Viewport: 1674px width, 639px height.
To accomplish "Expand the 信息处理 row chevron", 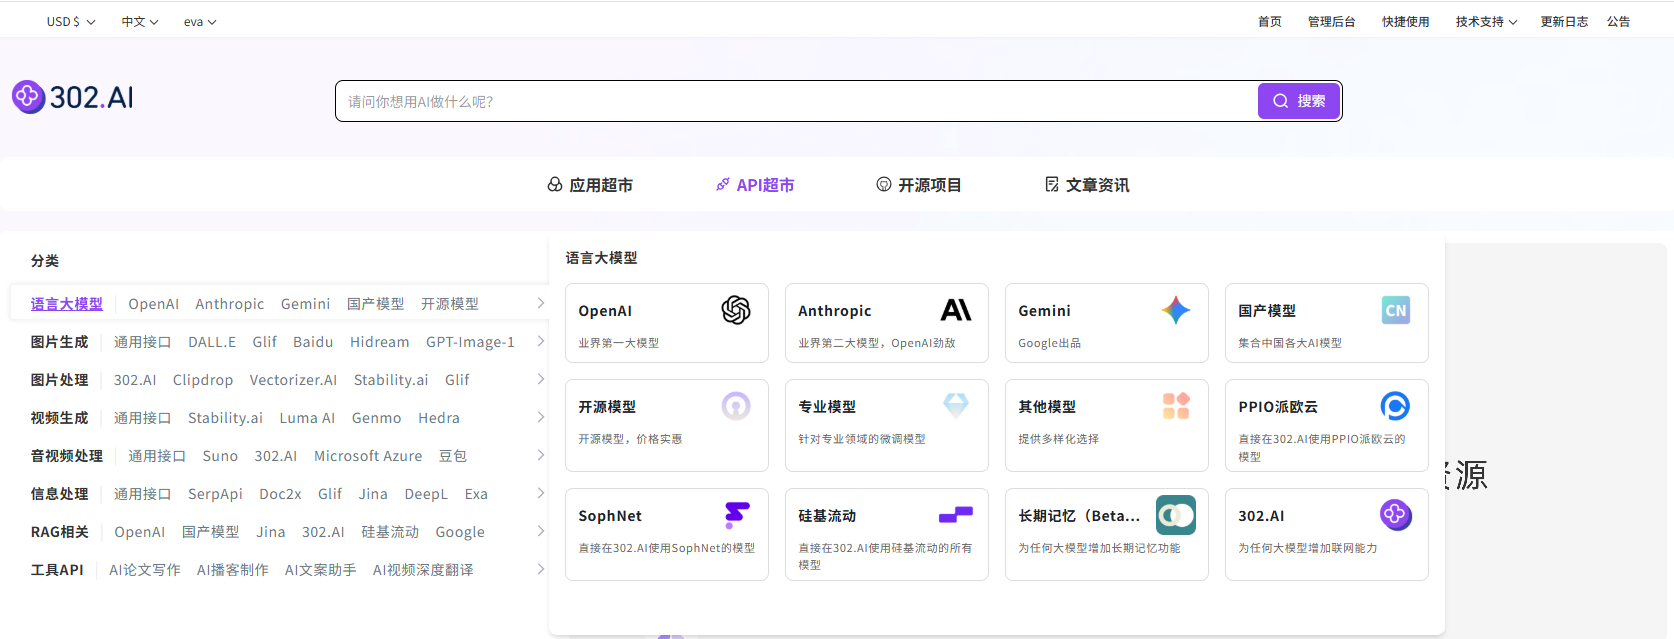I will (540, 493).
